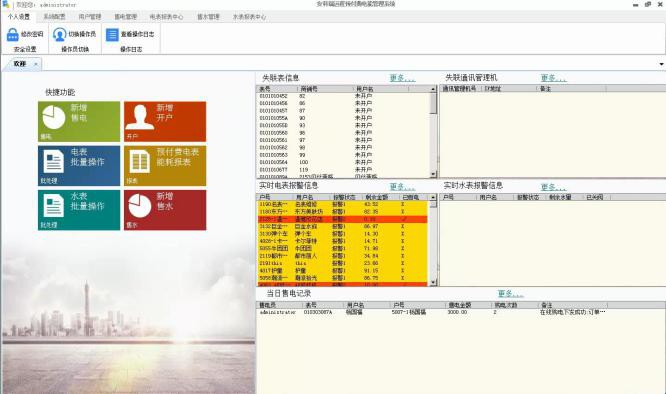The image size is (666, 394).
Task: Click 剩余金额 column header in 电表报警
Action: (x=381, y=197)
